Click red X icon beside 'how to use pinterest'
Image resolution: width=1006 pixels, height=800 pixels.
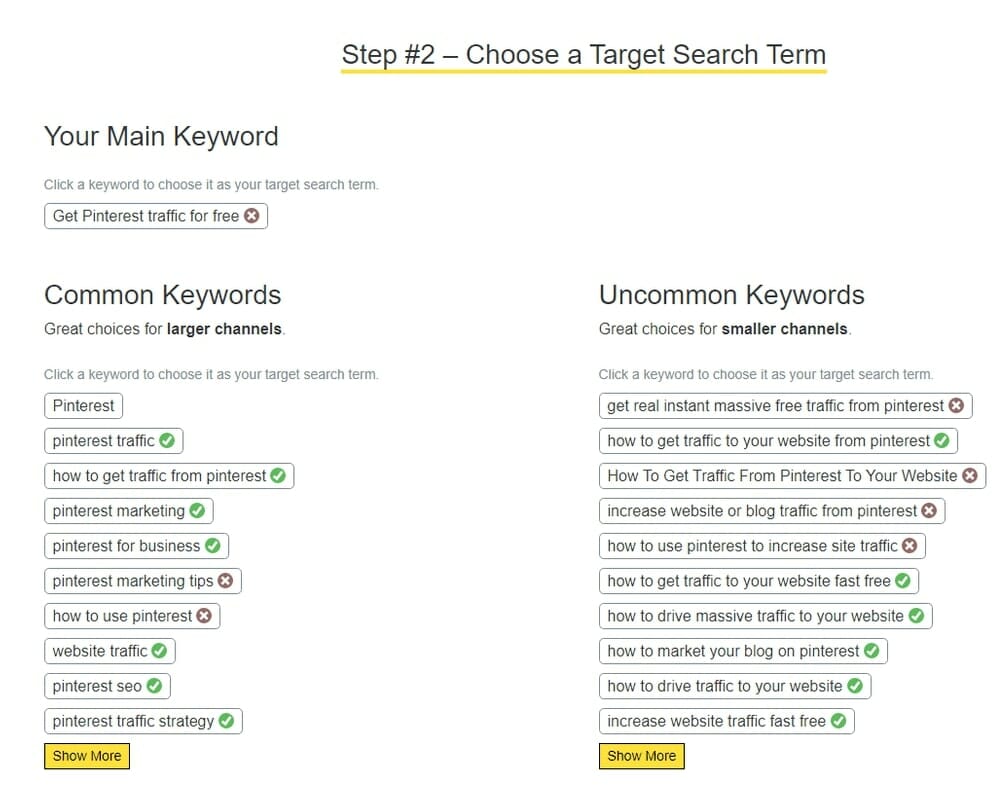pos(204,616)
